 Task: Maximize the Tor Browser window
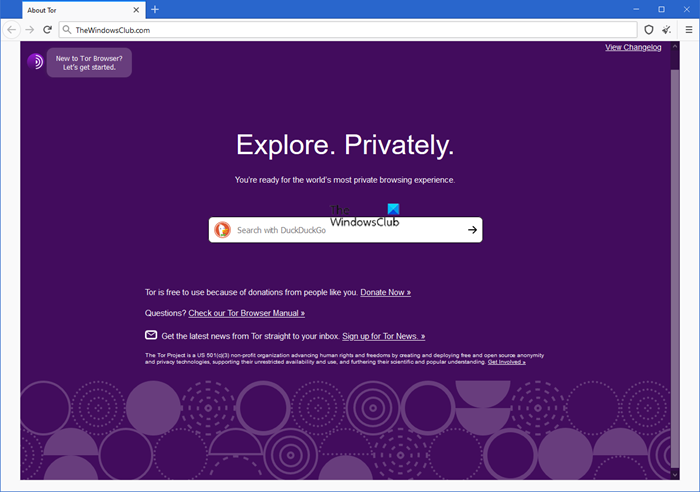662,9
